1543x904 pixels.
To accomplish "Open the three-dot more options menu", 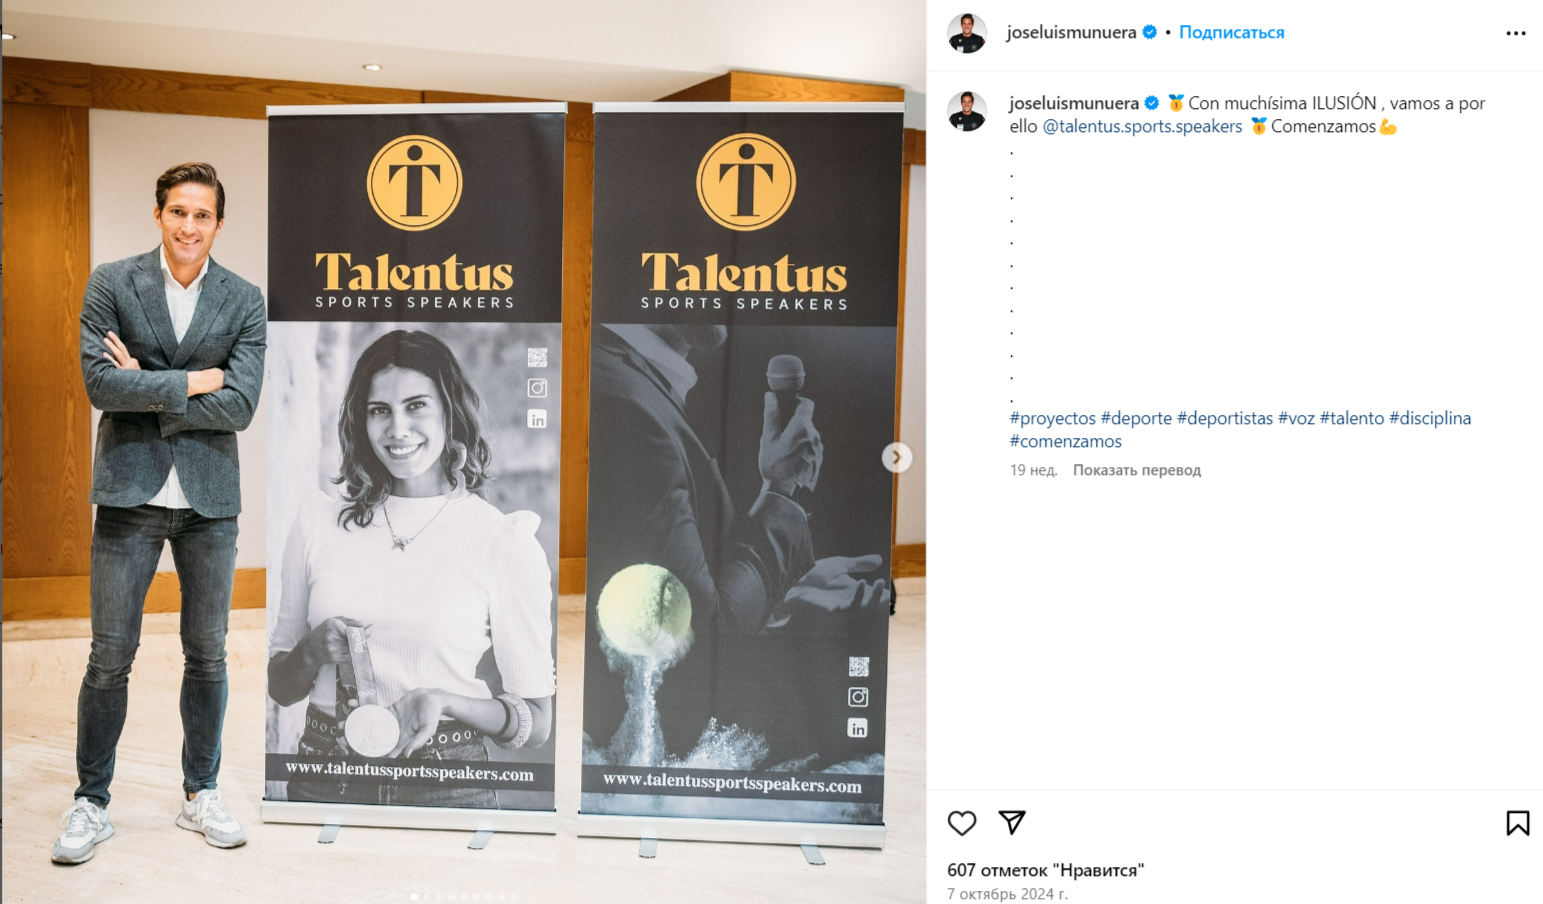I will [1516, 33].
